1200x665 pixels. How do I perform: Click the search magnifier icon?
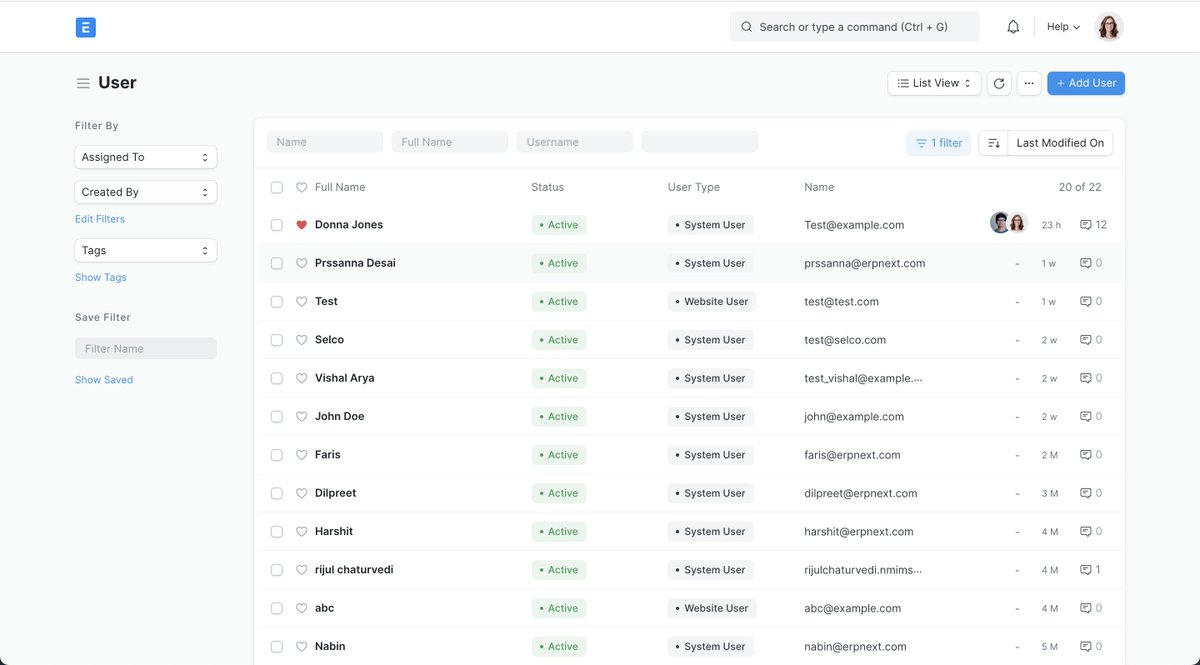coord(747,27)
